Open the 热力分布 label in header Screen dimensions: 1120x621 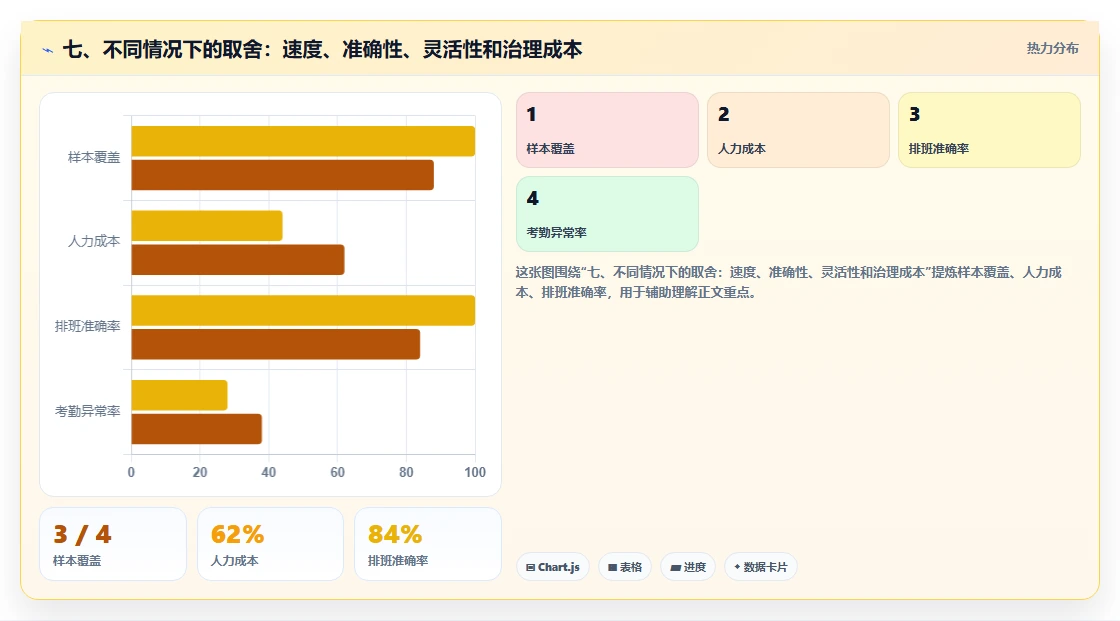tap(1052, 49)
